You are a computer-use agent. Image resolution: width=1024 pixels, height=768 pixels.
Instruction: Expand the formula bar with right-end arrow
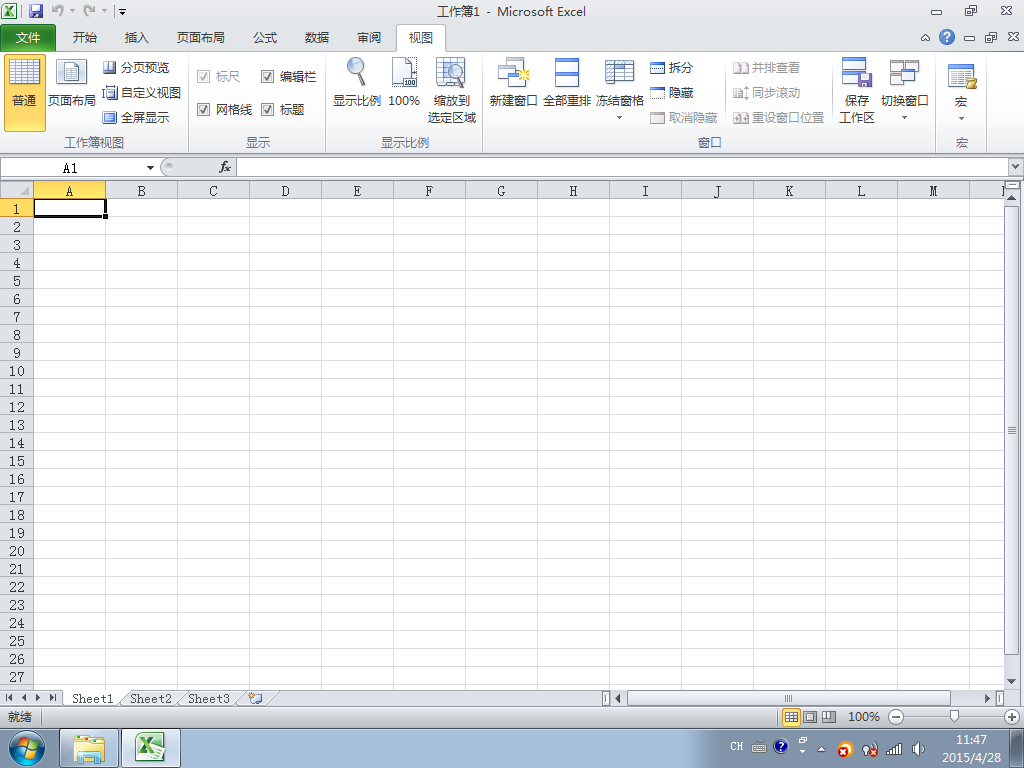[x=1016, y=167]
